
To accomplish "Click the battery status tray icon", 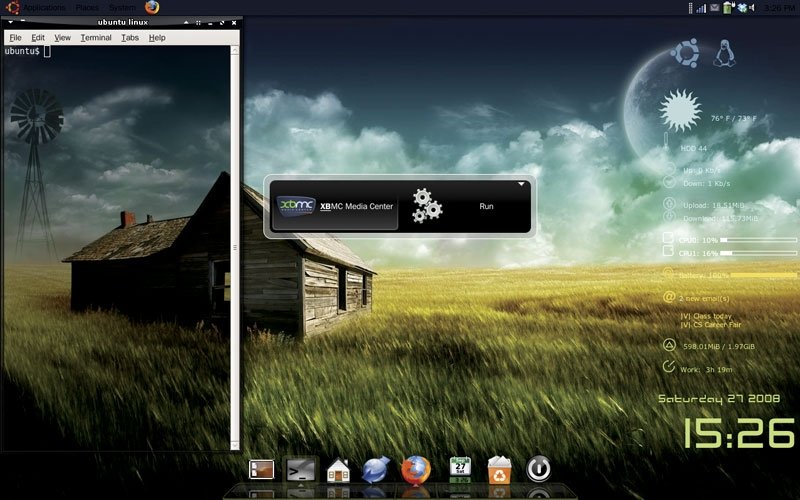I will (728, 8).
